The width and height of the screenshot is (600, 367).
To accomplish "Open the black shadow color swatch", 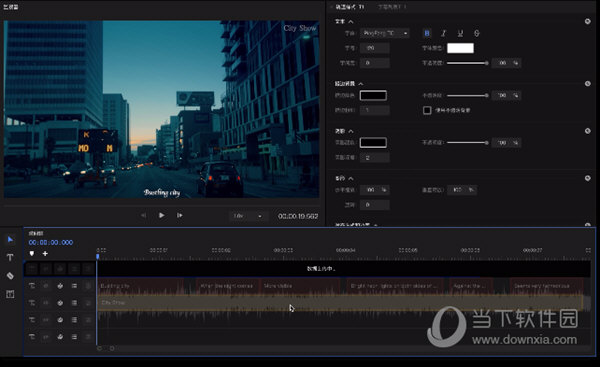I will tap(373, 142).
